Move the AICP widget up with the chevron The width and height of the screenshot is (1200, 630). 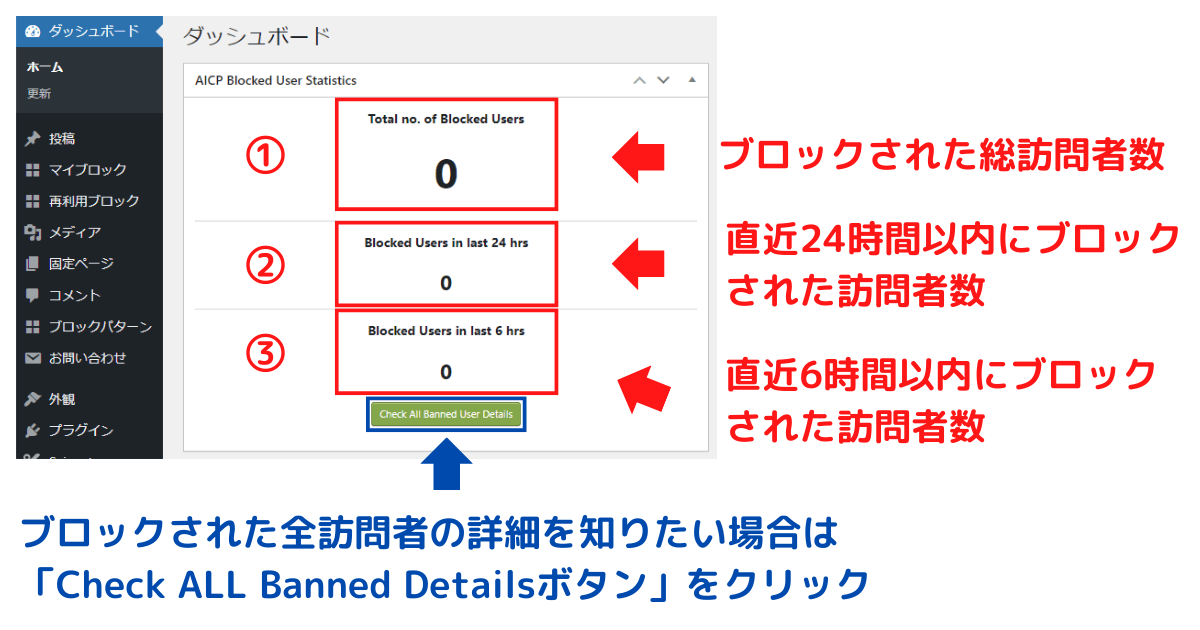[x=638, y=80]
